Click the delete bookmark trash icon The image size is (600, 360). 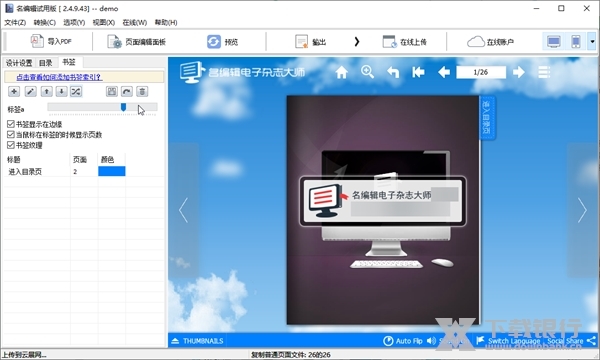coord(142,91)
